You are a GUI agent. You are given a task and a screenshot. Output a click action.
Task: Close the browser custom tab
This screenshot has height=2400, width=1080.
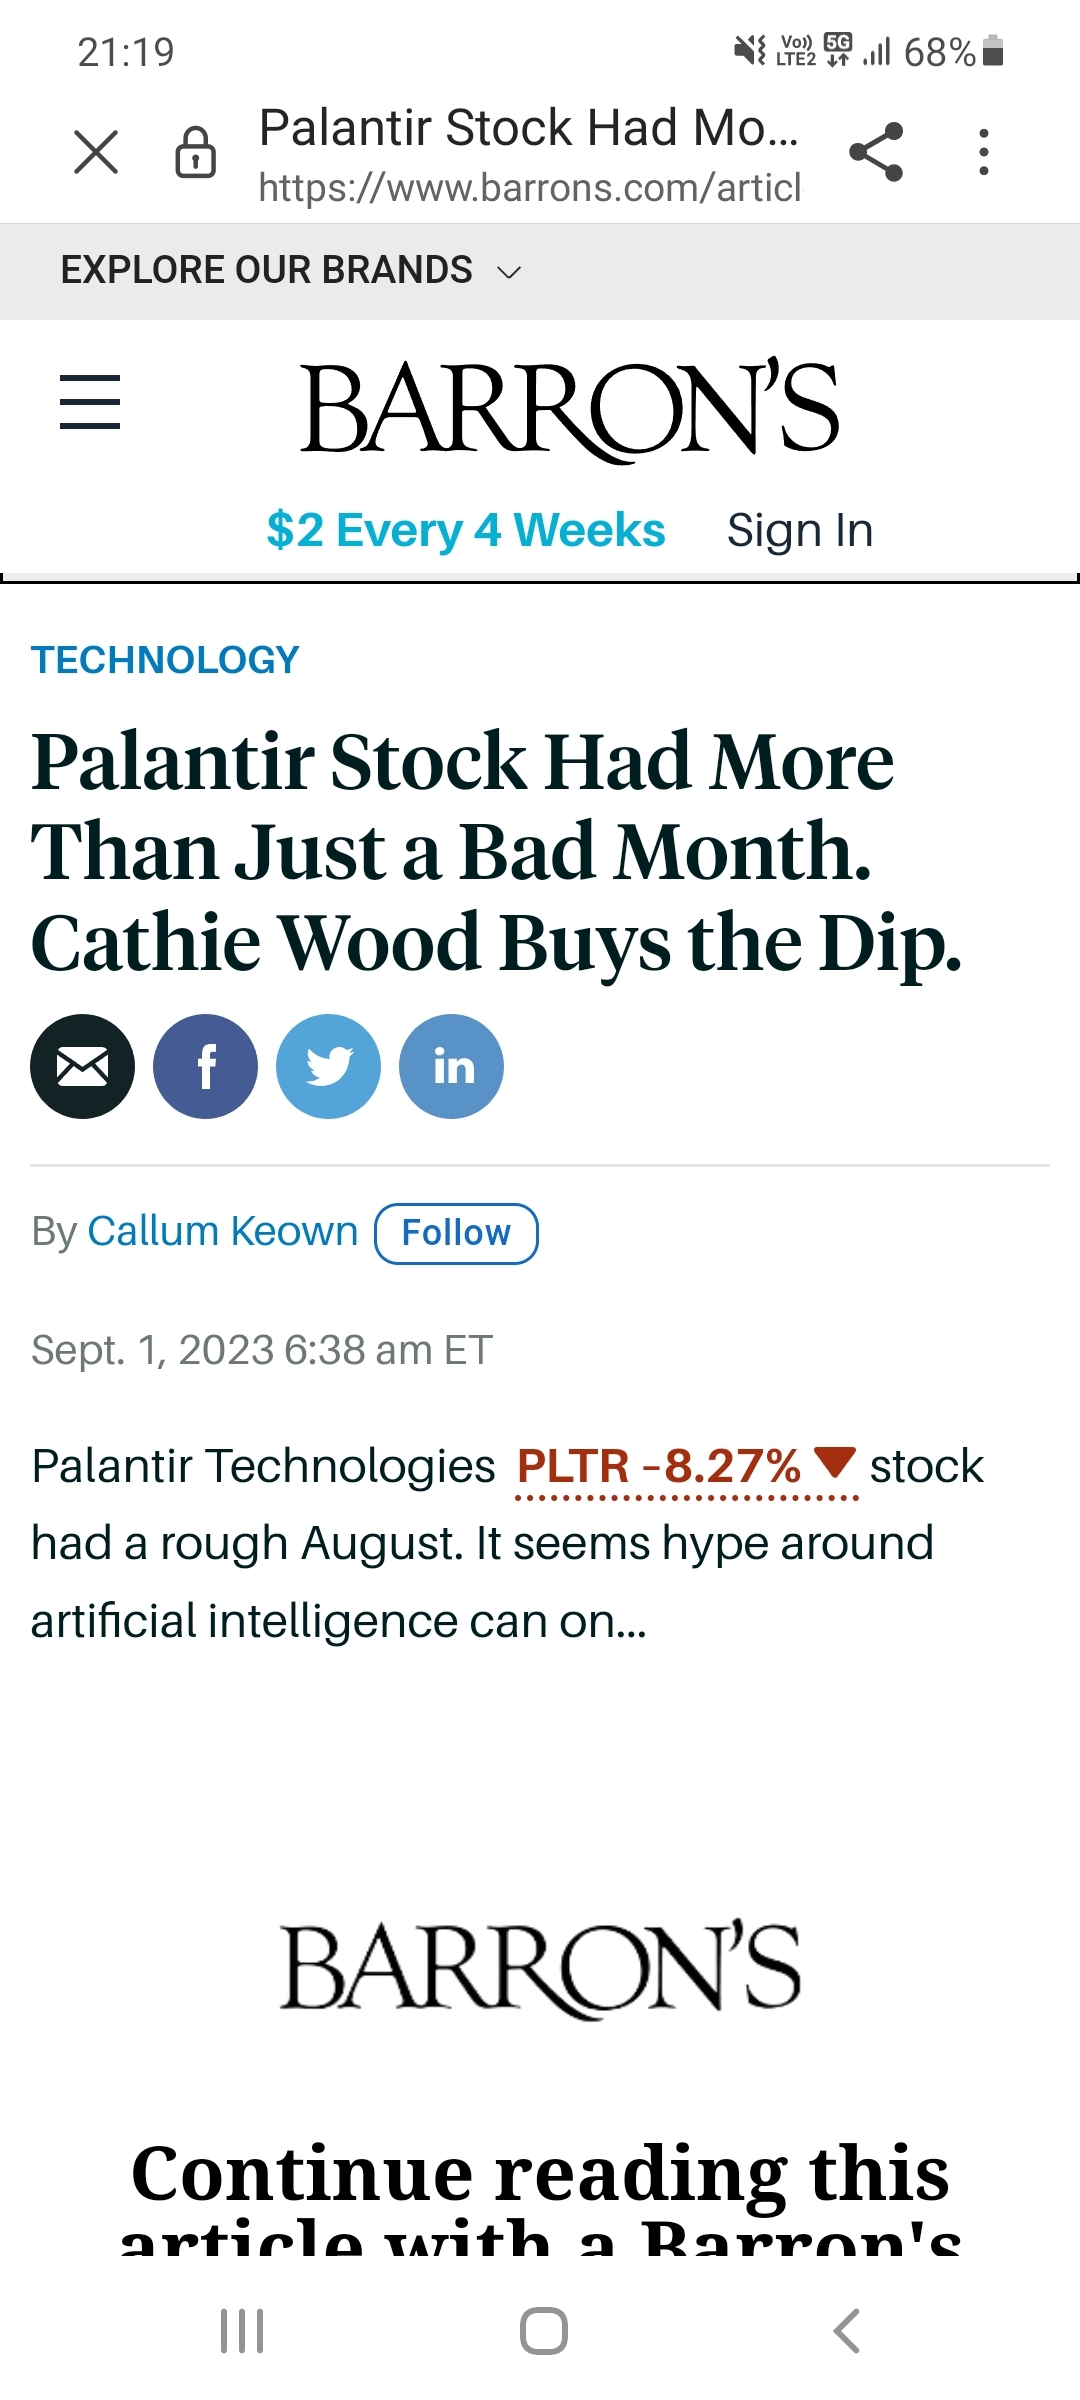point(96,152)
